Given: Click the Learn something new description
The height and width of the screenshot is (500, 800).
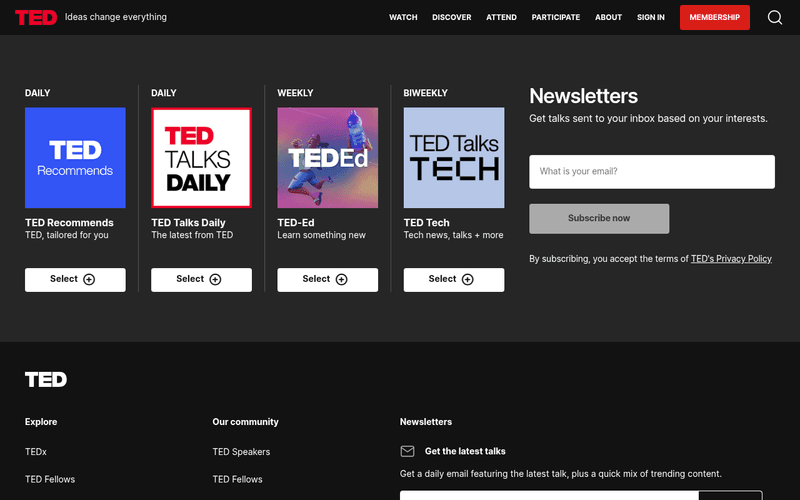Looking at the screenshot, I should (321, 235).
